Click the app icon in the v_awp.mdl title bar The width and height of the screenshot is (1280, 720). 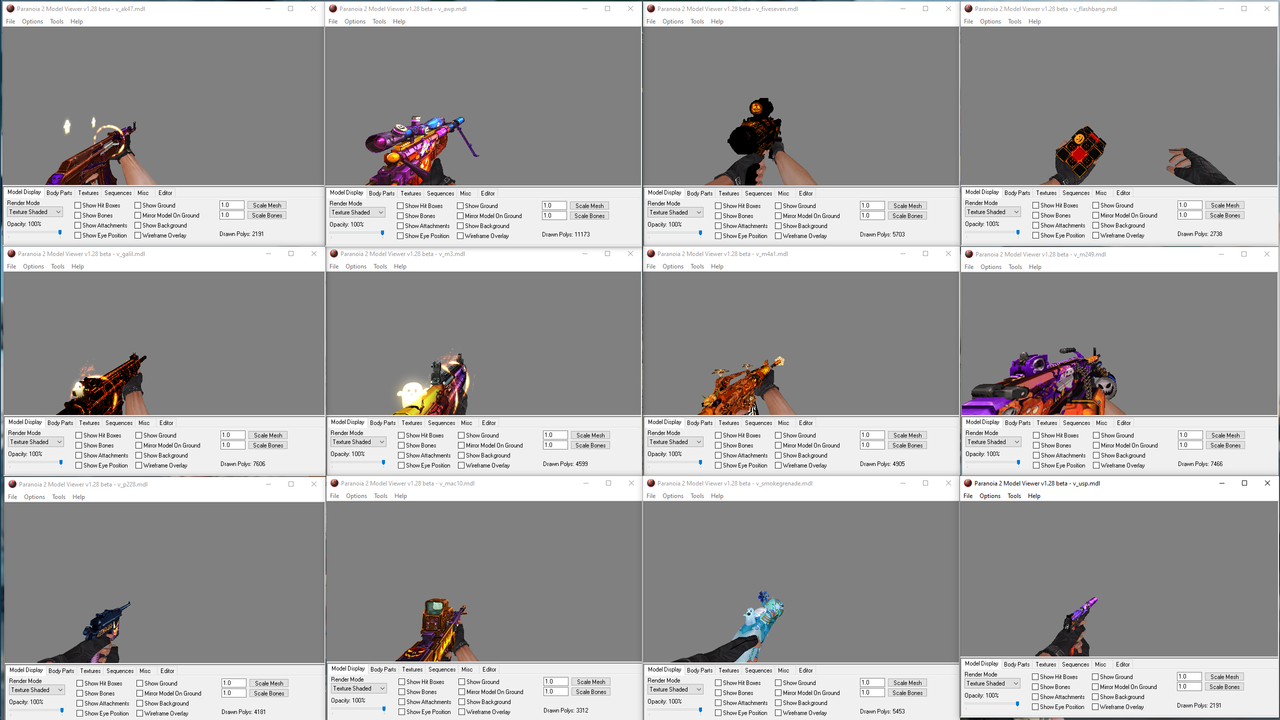click(333, 8)
